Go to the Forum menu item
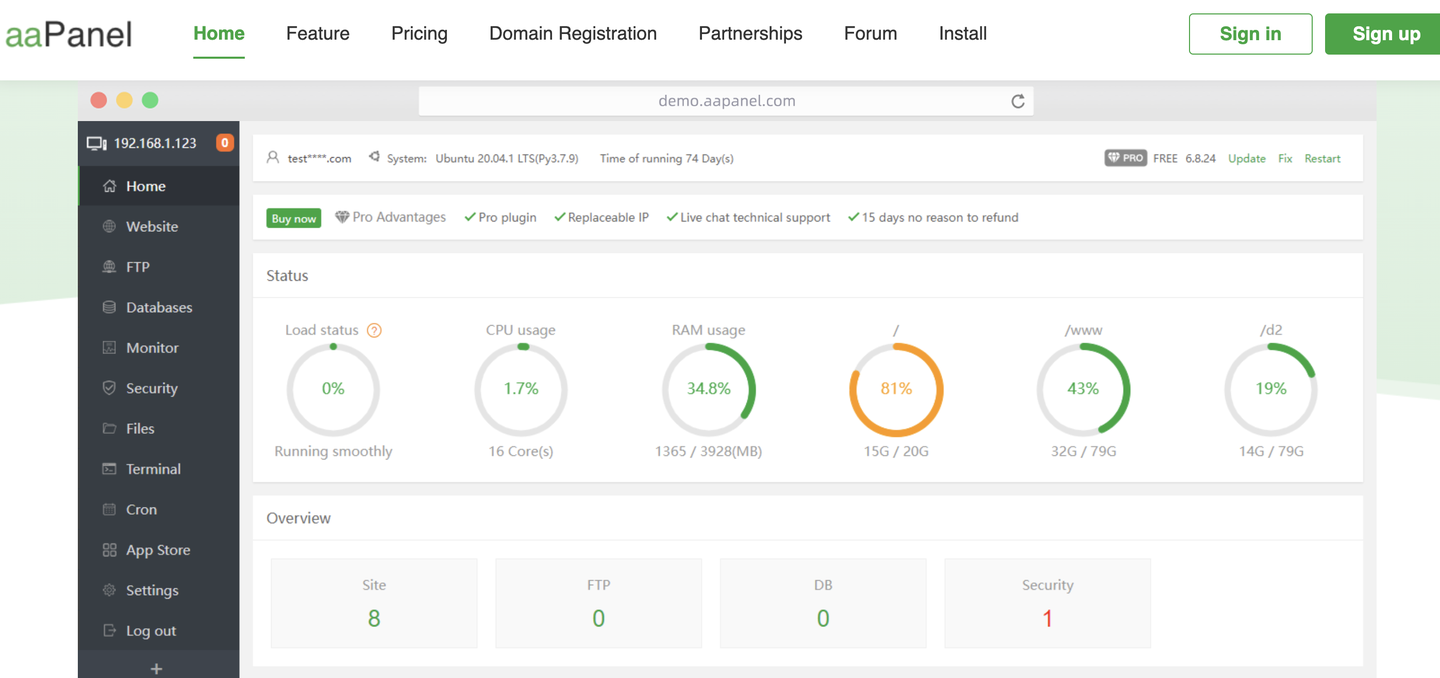Viewport: 1440px width, 678px height. coord(870,34)
